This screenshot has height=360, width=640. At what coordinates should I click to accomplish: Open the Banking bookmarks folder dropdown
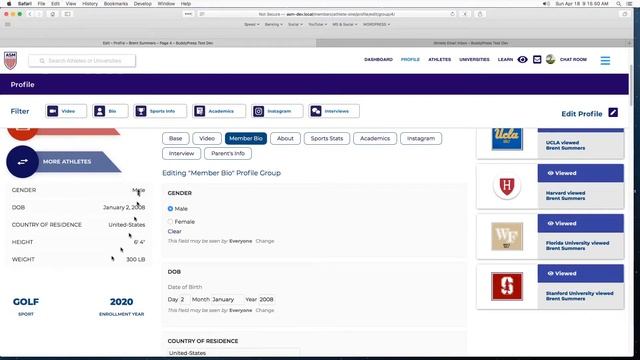coord(273,24)
